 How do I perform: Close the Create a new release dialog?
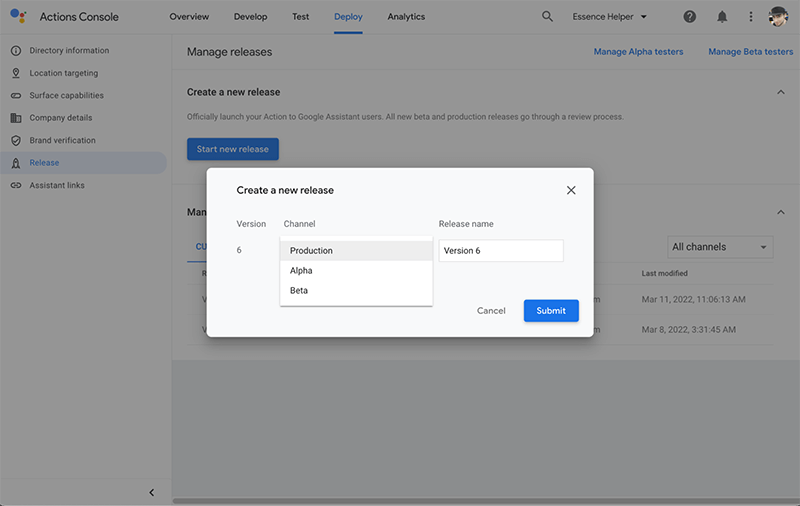pyautogui.click(x=571, y=190)
